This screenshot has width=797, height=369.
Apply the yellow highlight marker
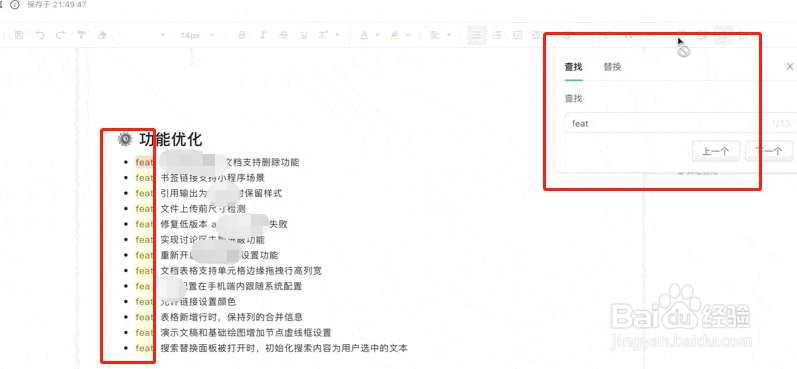(394, 35)
